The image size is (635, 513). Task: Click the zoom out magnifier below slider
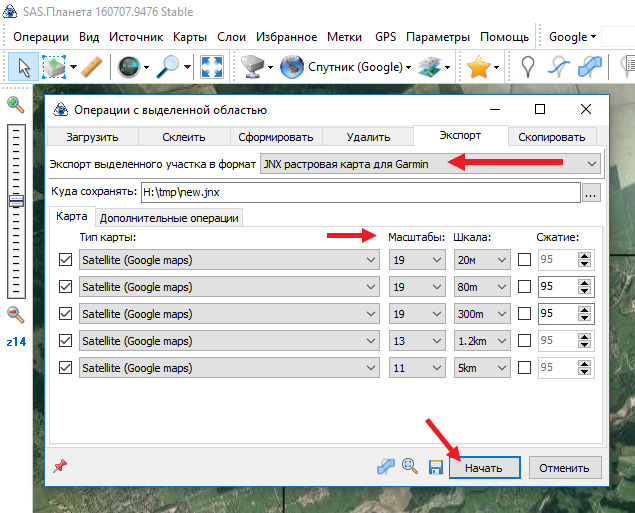16,314
